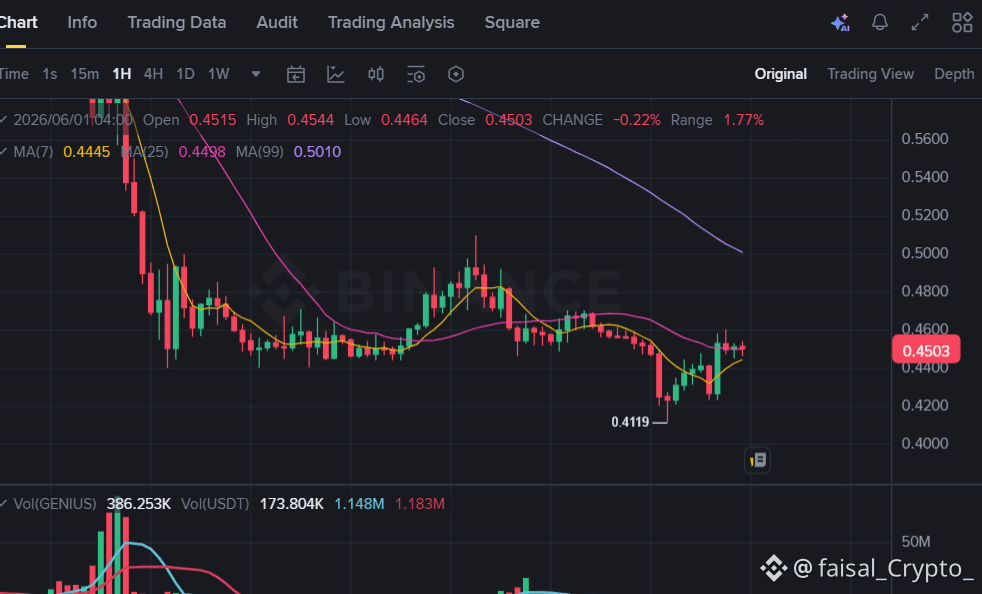The height and width of the screenshot is (594, 982).
Task: Open the calendar date jump icon
Action: pyautogui.click(x=296, y=75)
